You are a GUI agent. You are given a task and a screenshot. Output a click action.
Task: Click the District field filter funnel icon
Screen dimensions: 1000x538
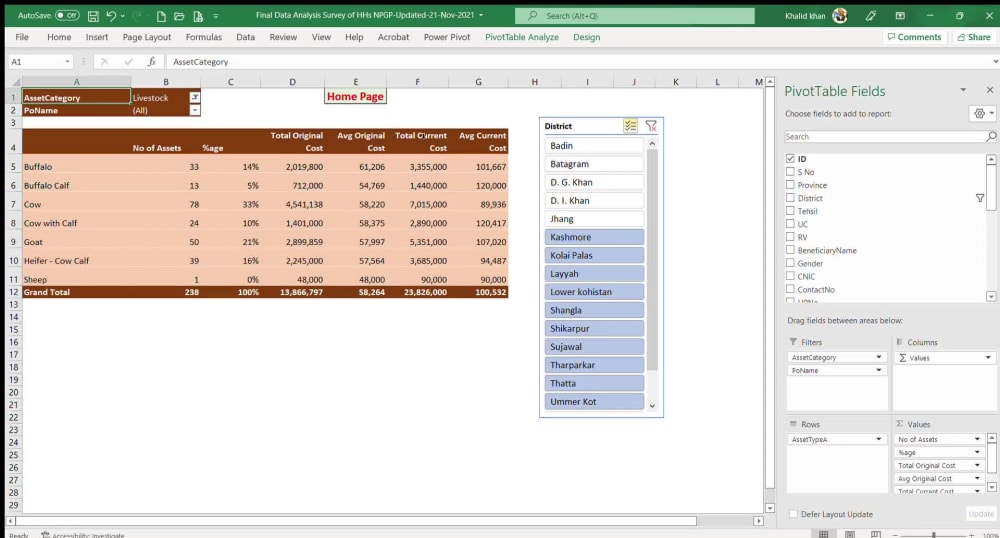980,198
